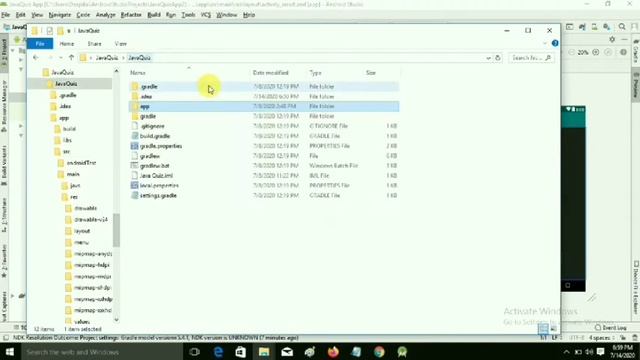This screenshot has width=640, height=360.
Task: Sort files by Date modified column
Action: point(271,73)
